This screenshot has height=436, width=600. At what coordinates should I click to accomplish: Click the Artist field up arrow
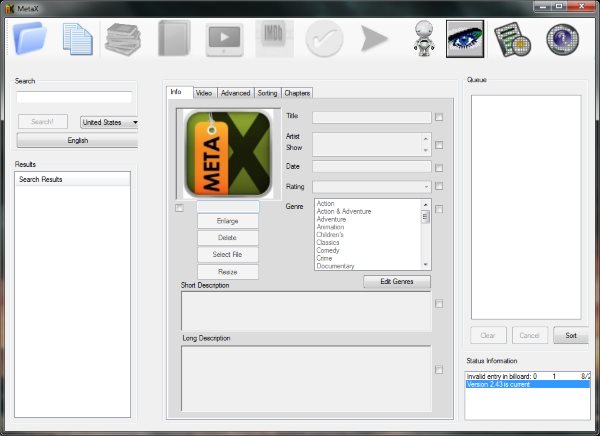(x=426, y=139)
